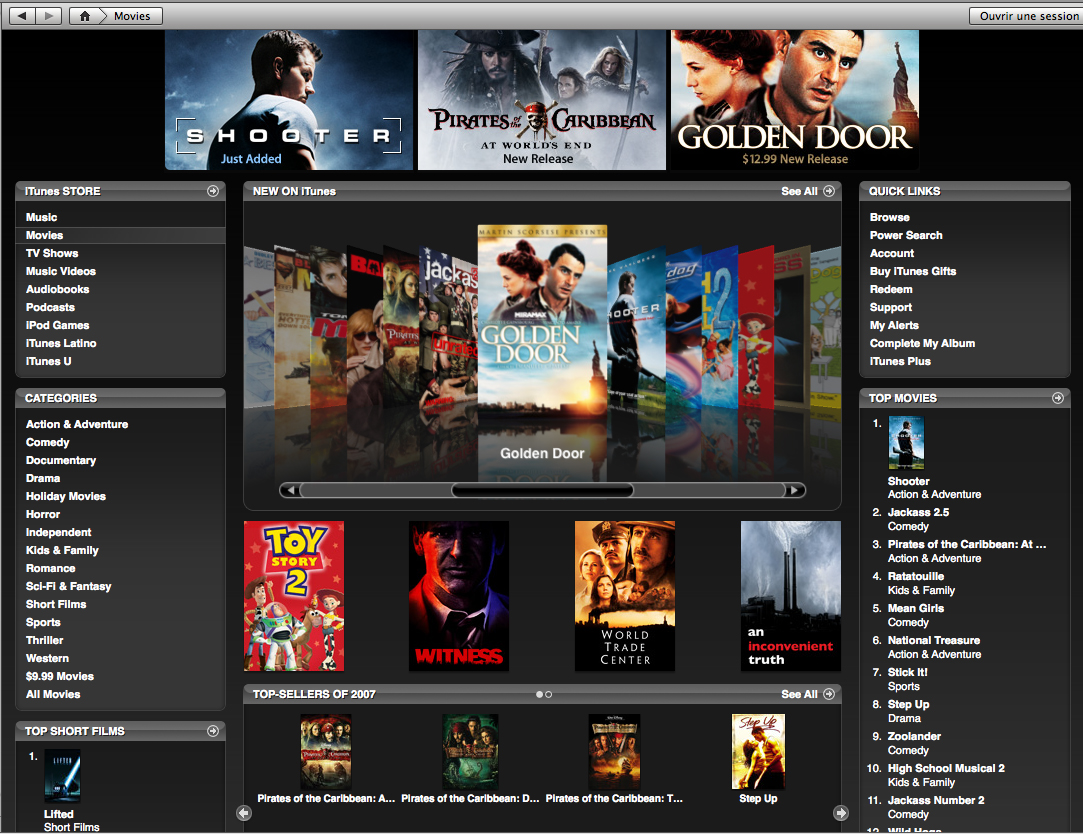Open the World Trade Center poster
This screenshot has width=1083, height=834.
click(x=624, y=596)
